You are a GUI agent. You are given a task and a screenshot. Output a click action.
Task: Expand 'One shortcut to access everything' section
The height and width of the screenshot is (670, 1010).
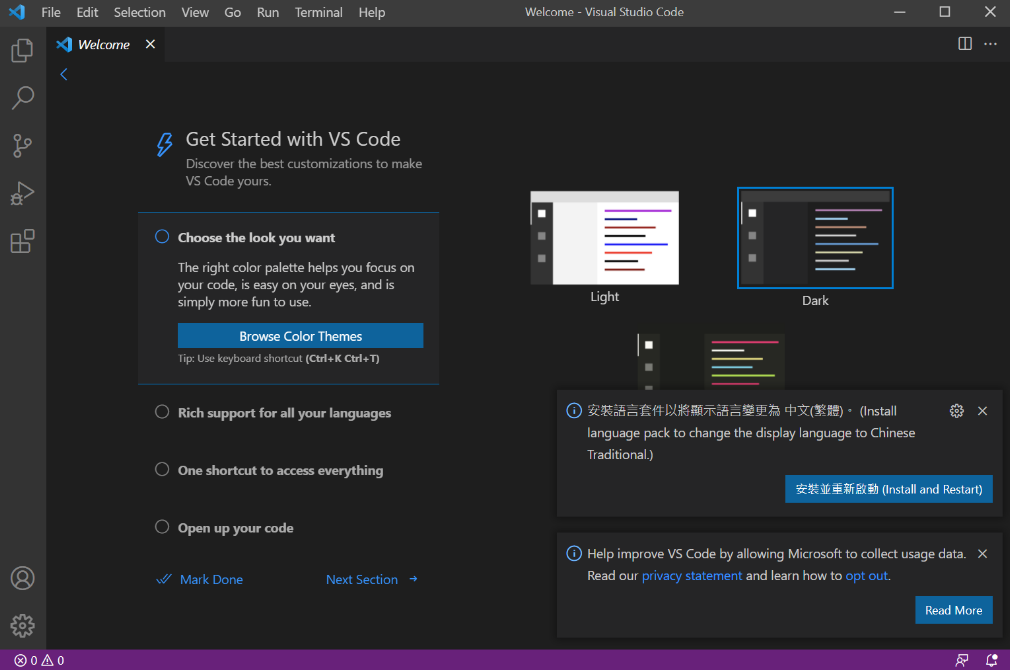[x=280, y=470]
